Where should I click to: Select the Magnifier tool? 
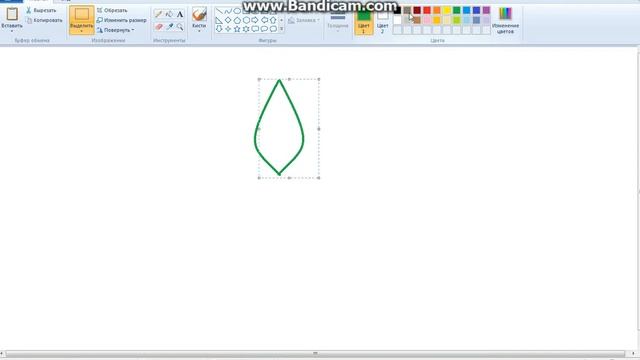180,27
